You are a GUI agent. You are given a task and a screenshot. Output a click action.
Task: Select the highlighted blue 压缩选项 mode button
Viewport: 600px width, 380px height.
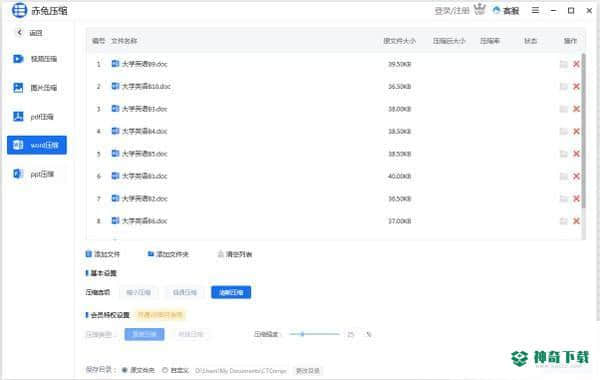point(231,292)
